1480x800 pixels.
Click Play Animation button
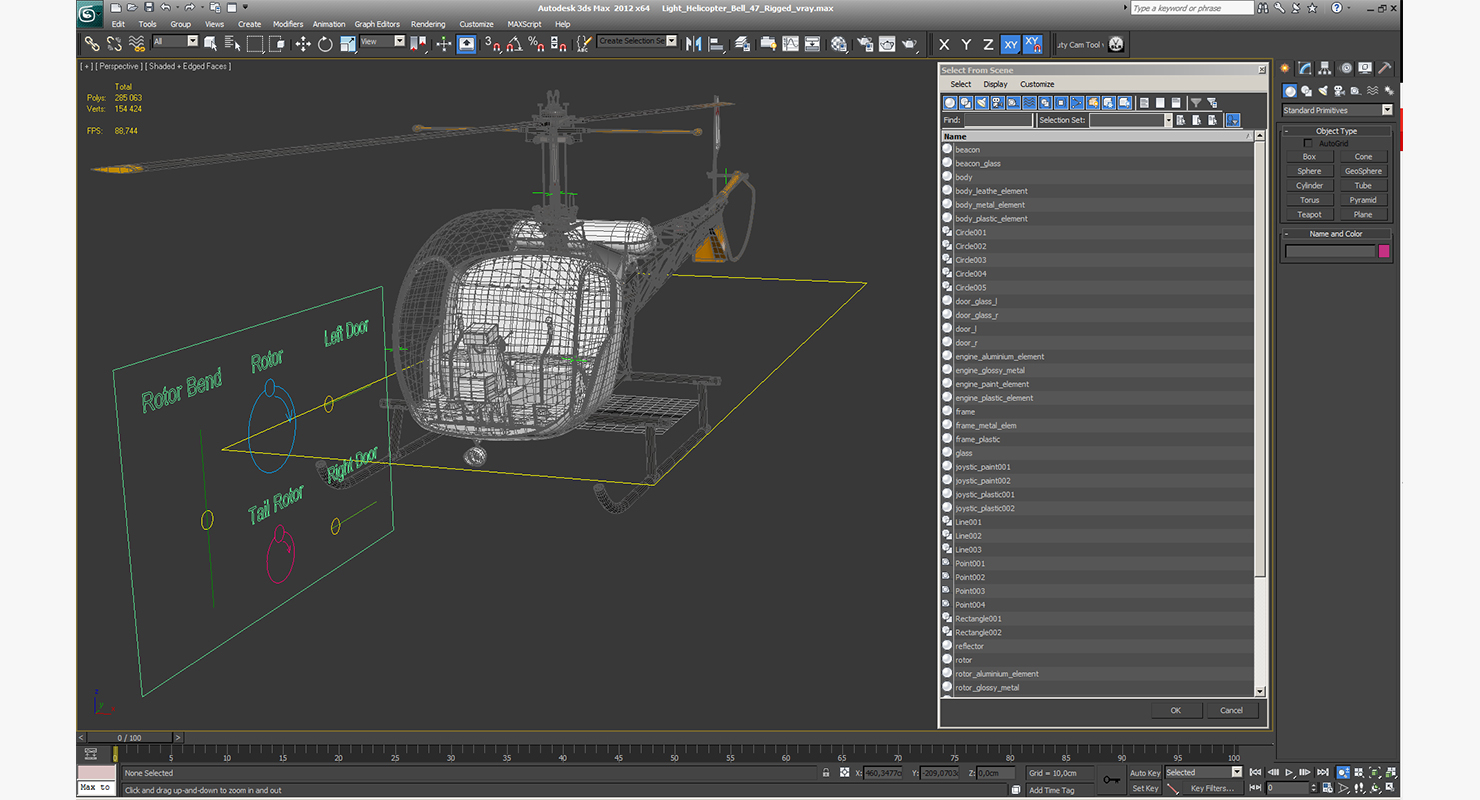click(1291, 772)
